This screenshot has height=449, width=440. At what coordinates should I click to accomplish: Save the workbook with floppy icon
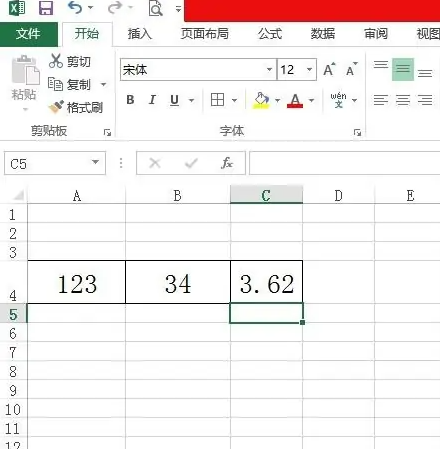pos(46,8)
